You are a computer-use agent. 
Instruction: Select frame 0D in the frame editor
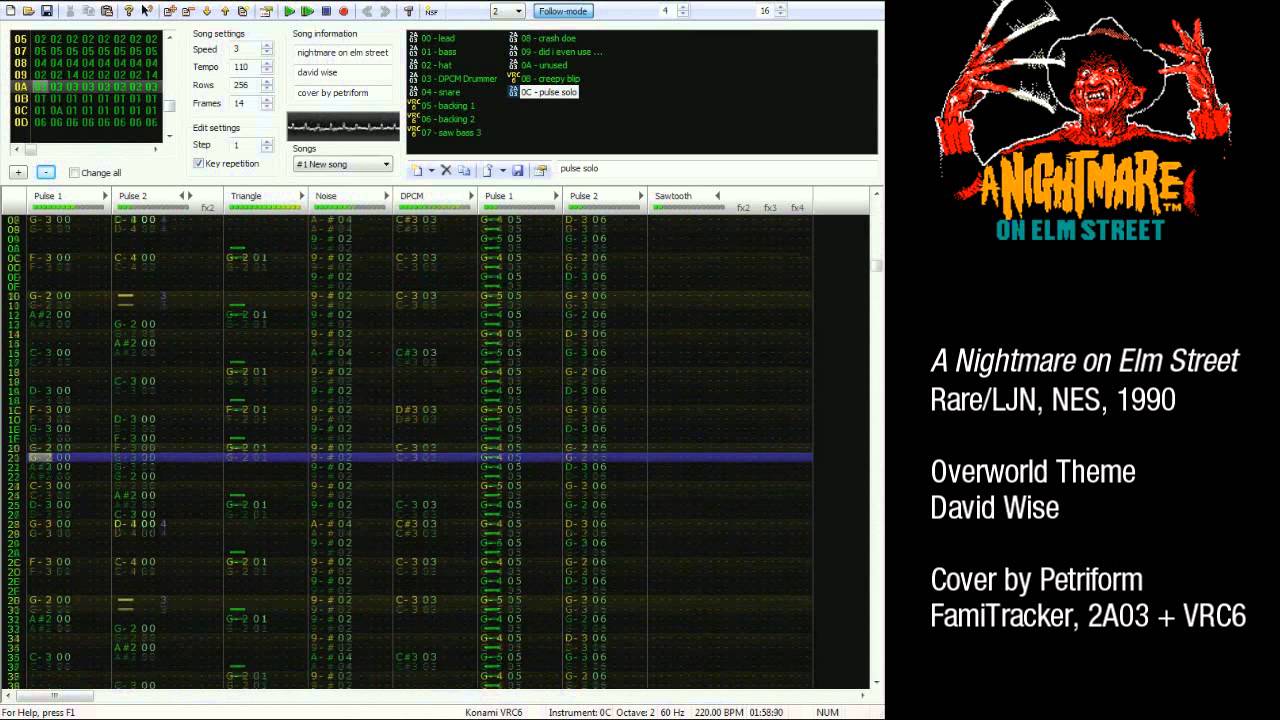[x=85, y=123]
